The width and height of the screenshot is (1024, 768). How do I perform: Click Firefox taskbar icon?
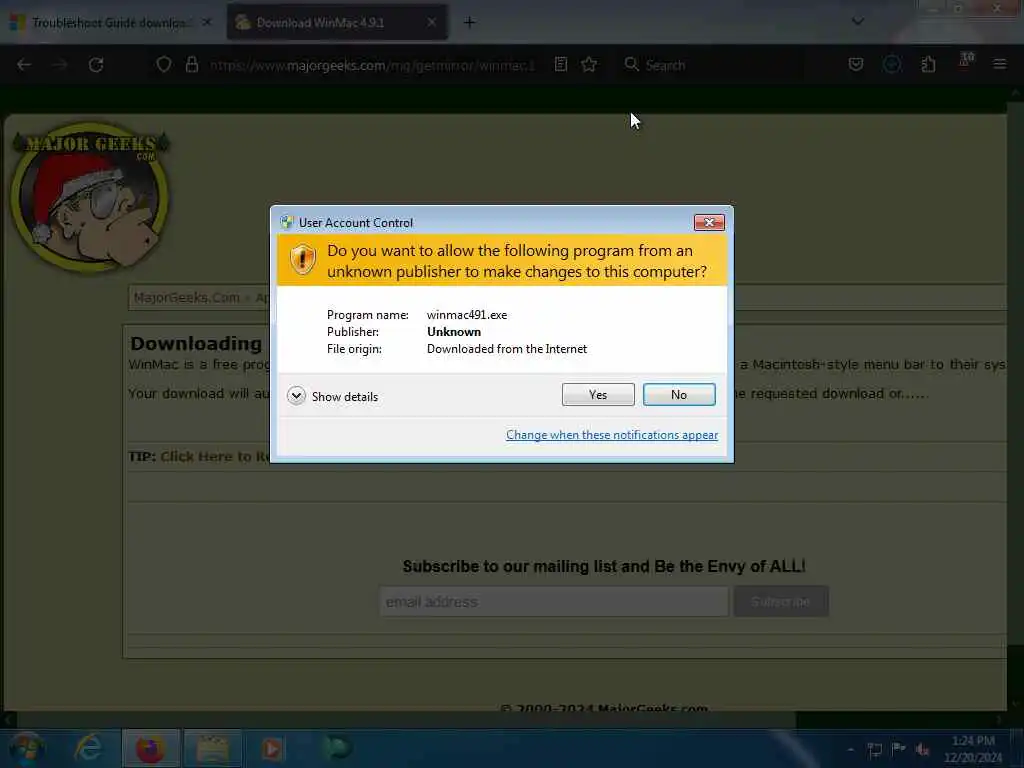(150, 748)
